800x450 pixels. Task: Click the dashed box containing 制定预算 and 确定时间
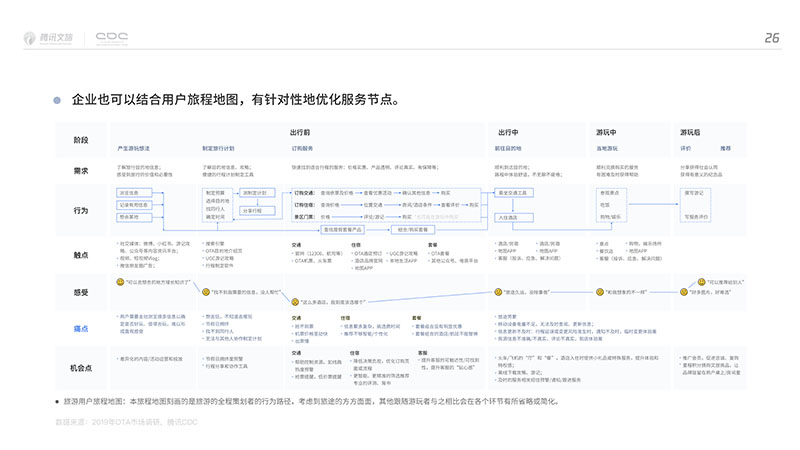pyautogui.click(x=217, y=205)
